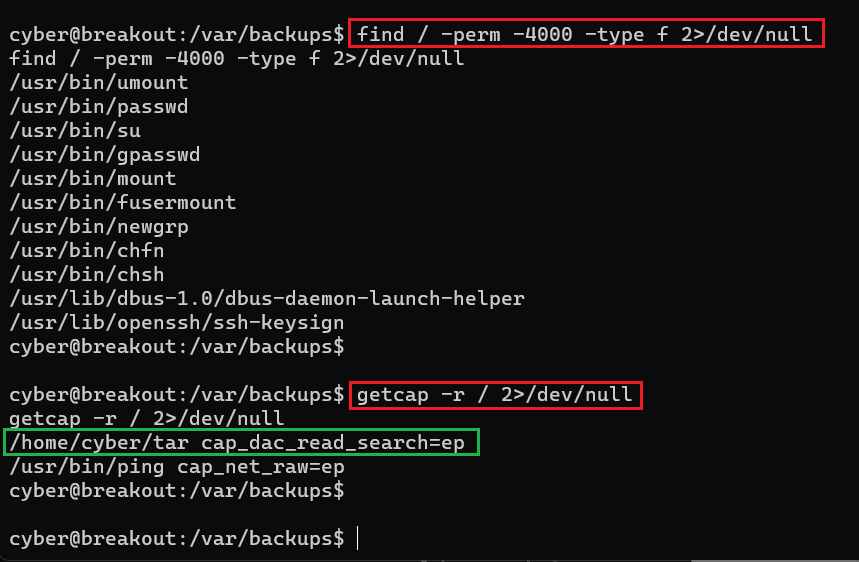Click the red-boxed find command
This screenshot has height=562, width=859.
coord(588,33)
